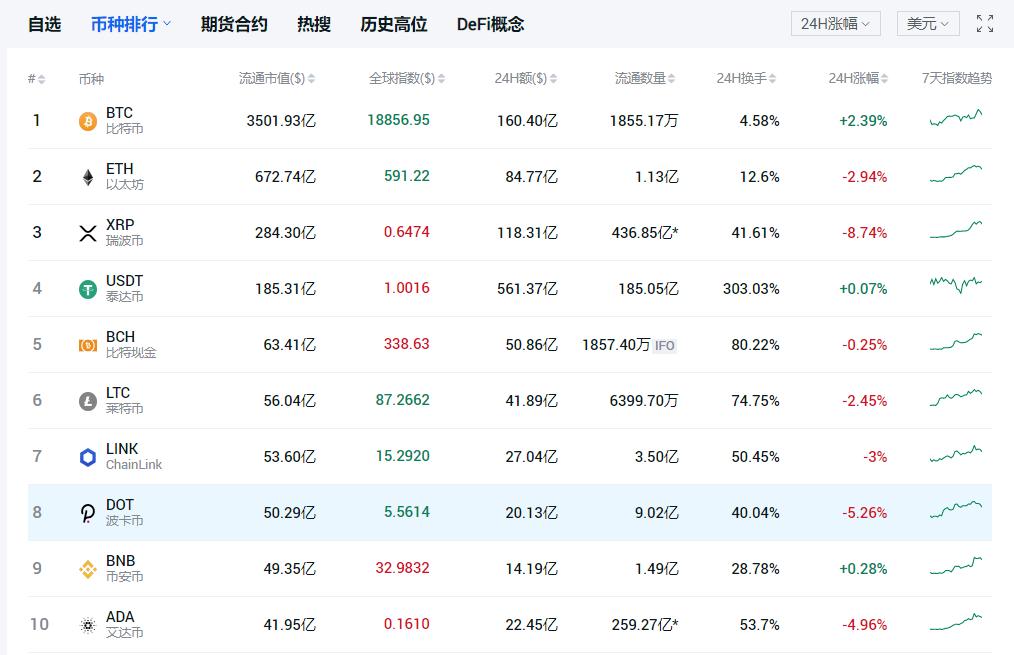Click the Ethereum (ETH) diamond icon
The height and width of the screenshot is (655, 1014).
click(x=88, y=177)
